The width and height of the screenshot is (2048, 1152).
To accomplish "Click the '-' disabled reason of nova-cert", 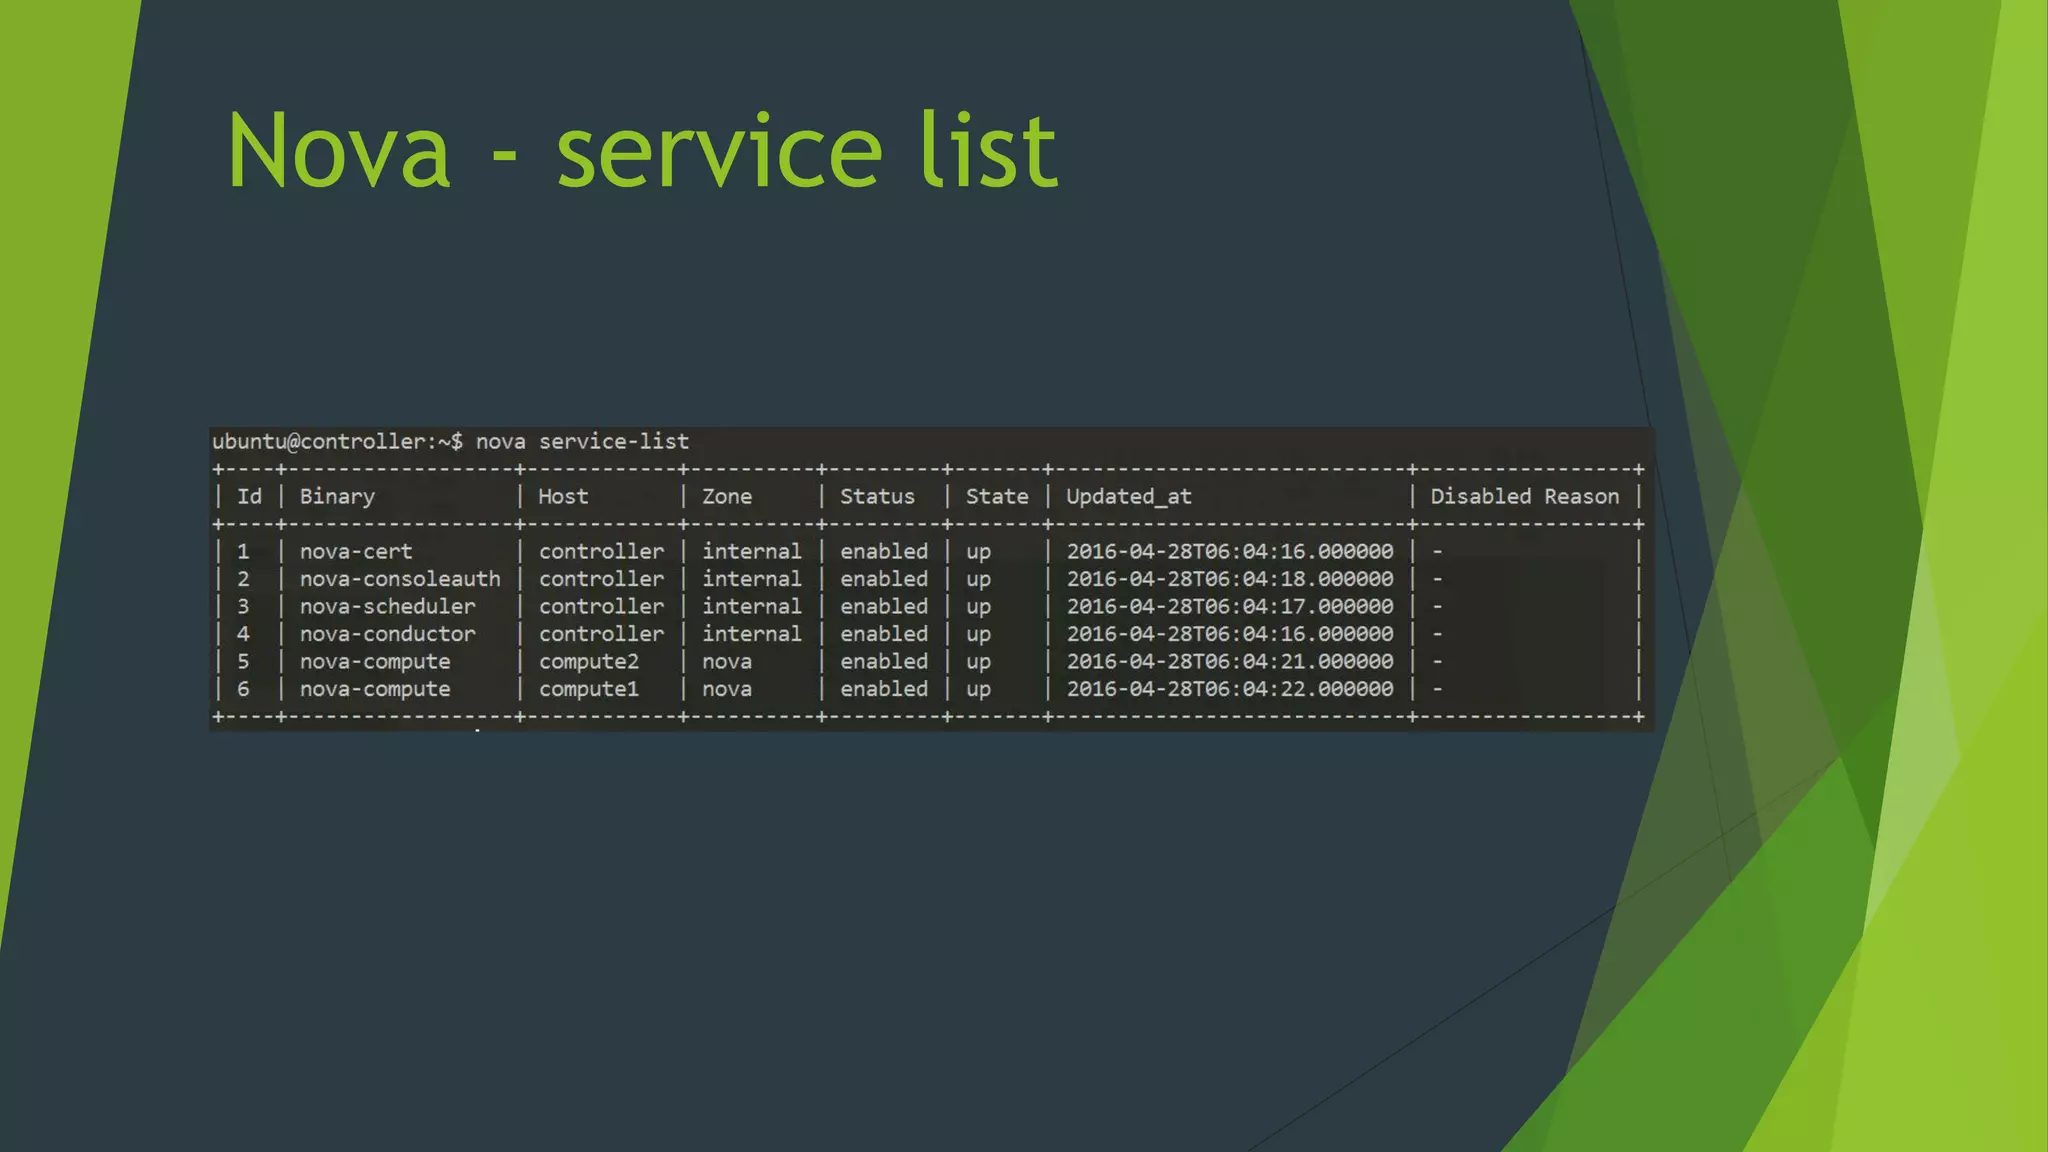I will coord(1437,551).
